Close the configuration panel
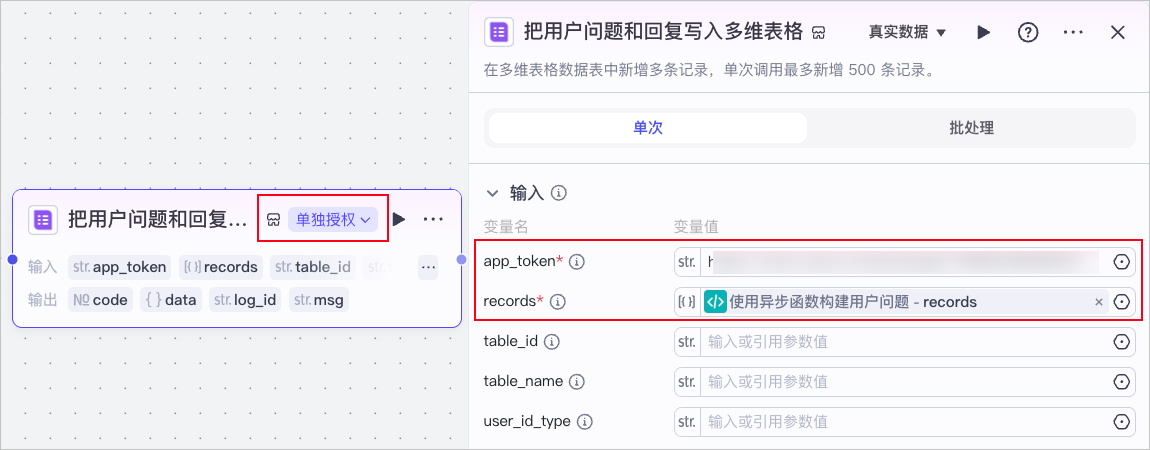This screenshot has height=450, width=1150. click(x=1118, y=32)
